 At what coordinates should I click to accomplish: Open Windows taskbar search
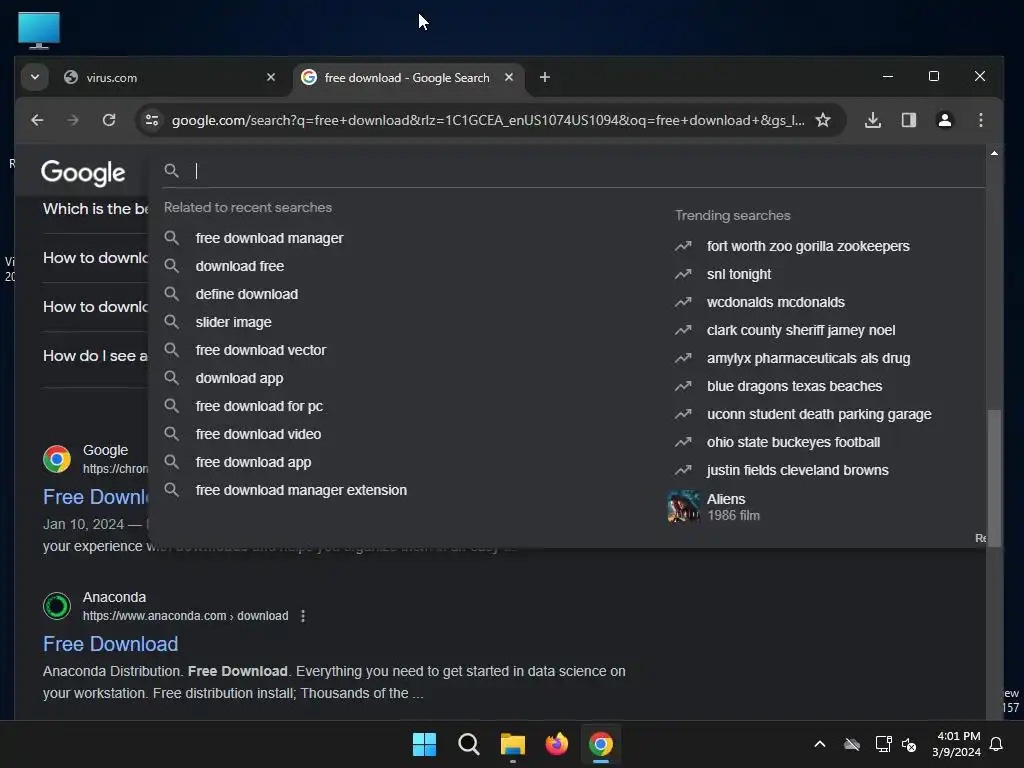(x=468, y=744)
